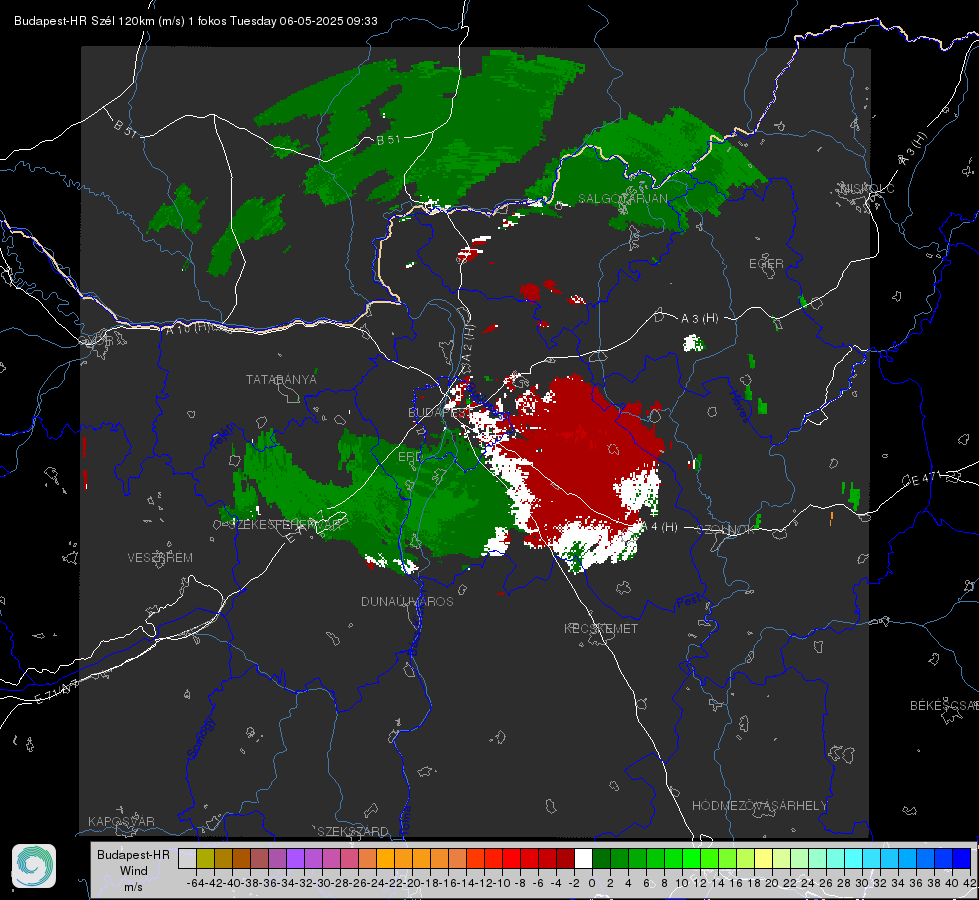Screen dimensions: 979x900
Task: Click the BÉKÉSCSABA city label
Action: pos(944,705)
